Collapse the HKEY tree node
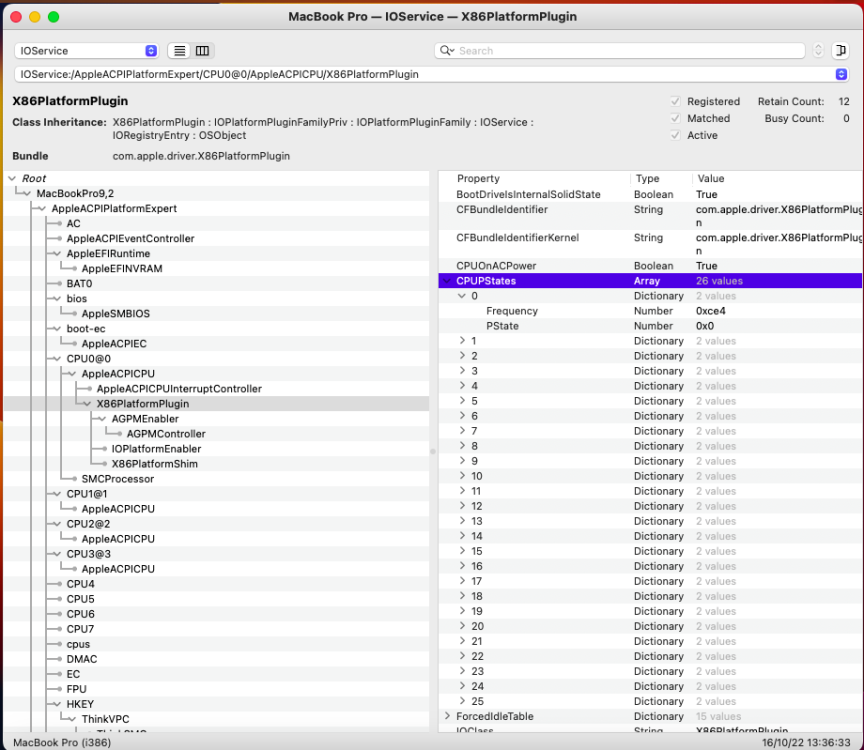864x750 pixels. (57, 704)
